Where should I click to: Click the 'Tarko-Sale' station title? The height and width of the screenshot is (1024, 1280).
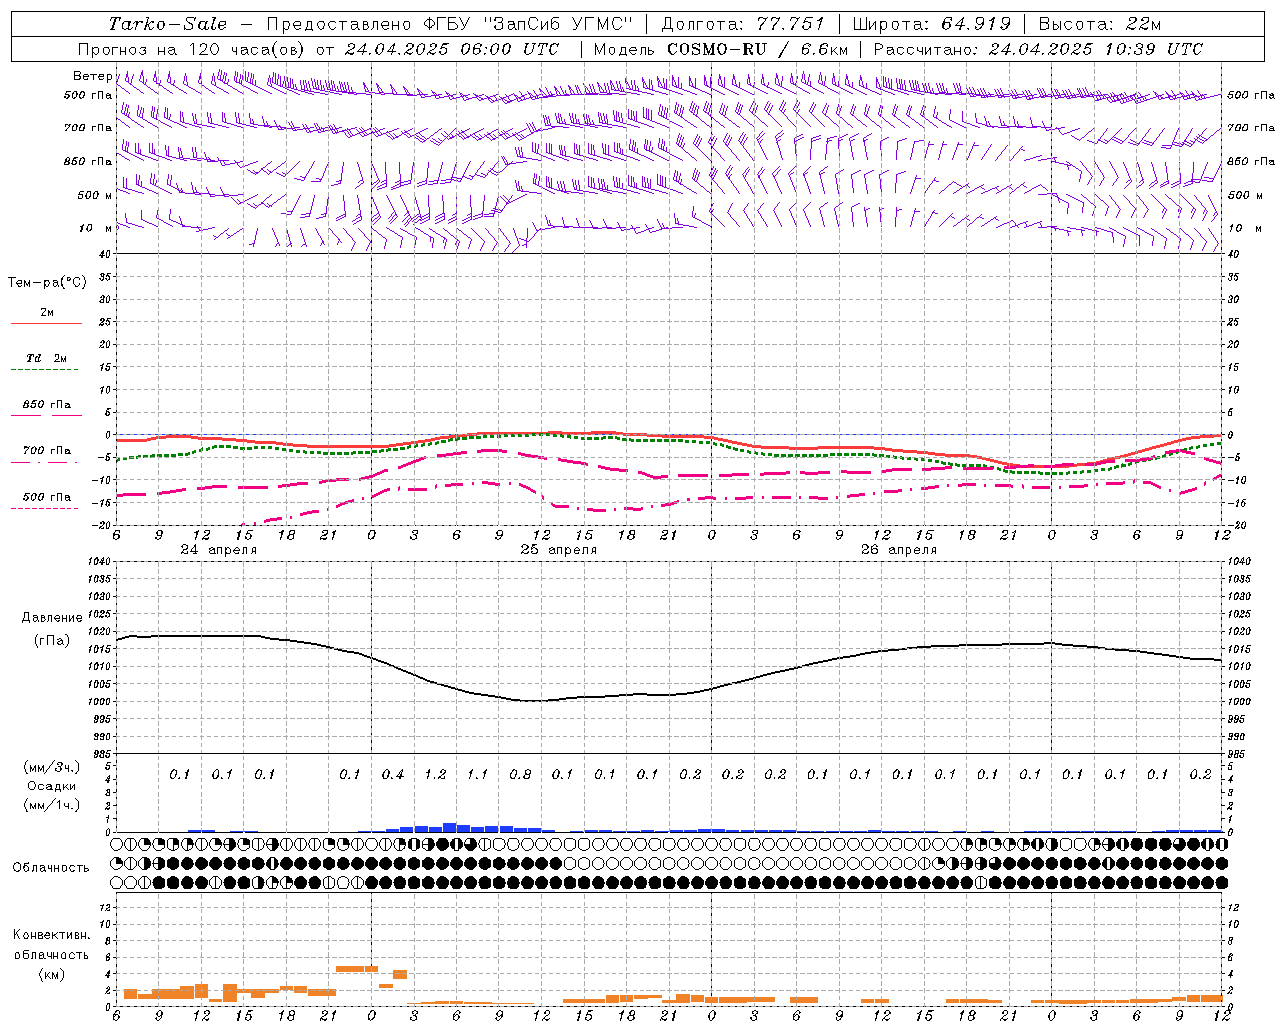(x=168, y=24)
